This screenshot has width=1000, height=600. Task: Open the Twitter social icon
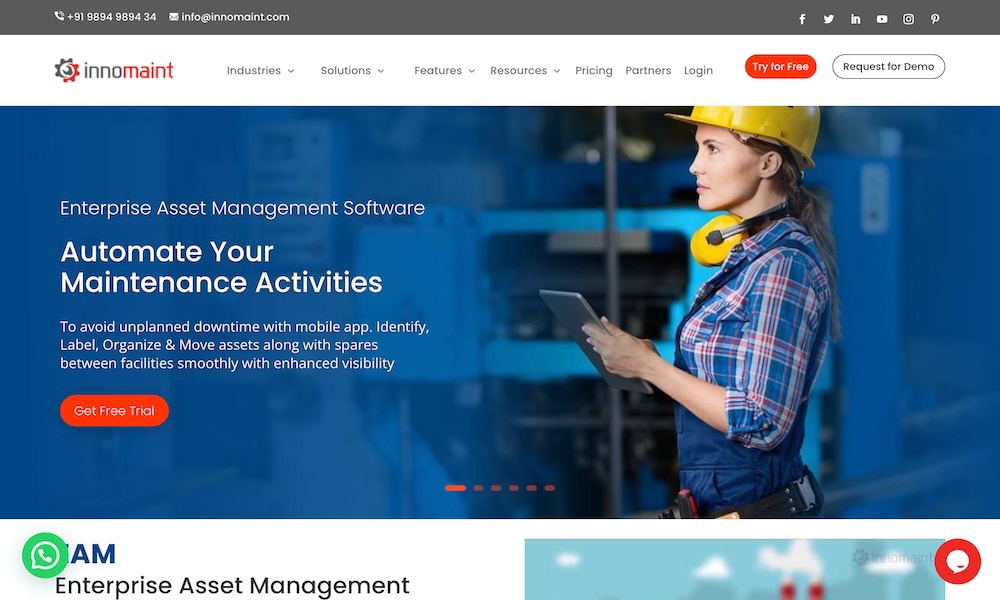tap(829, 19)
